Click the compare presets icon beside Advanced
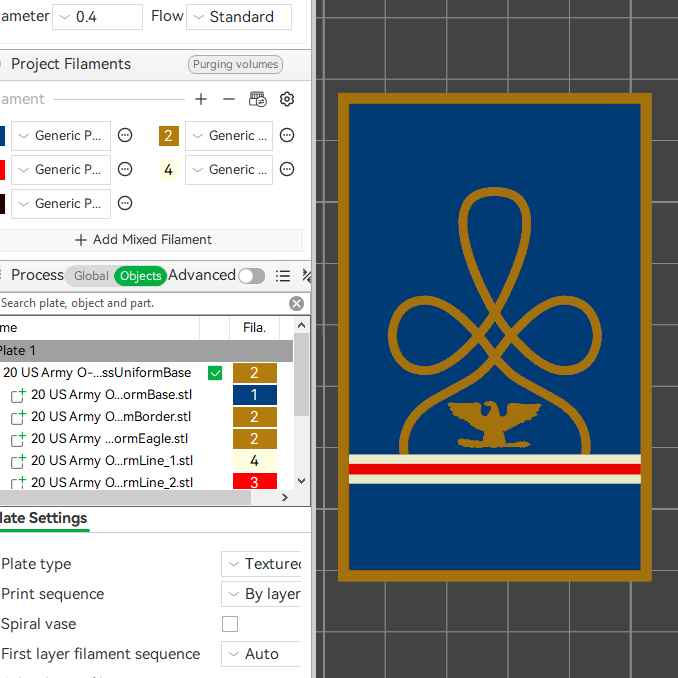The width and height of the screenshot is (678, 678). coord(306,276)
